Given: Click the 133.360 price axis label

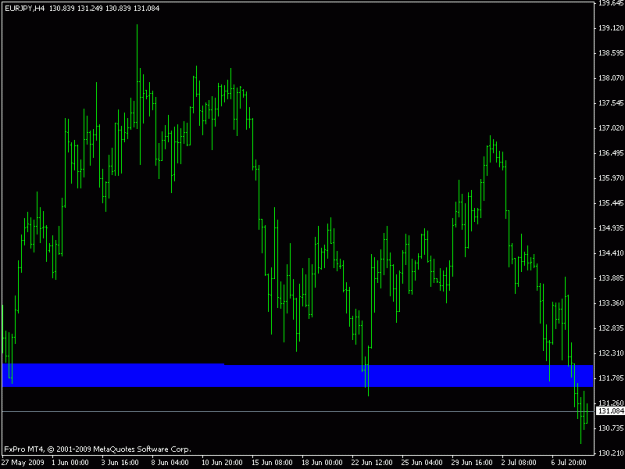Looking at the screenshot, I should point(611,303).
